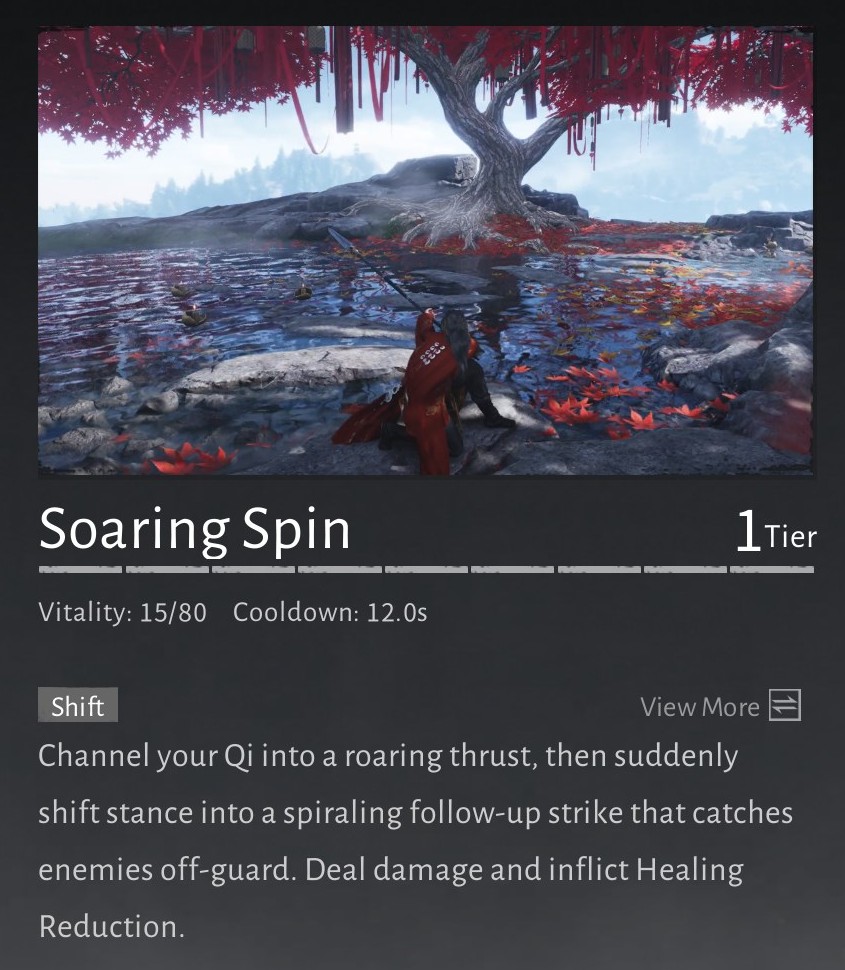Click the skill description's first line
Screen dimensions: 845x970
388,756
